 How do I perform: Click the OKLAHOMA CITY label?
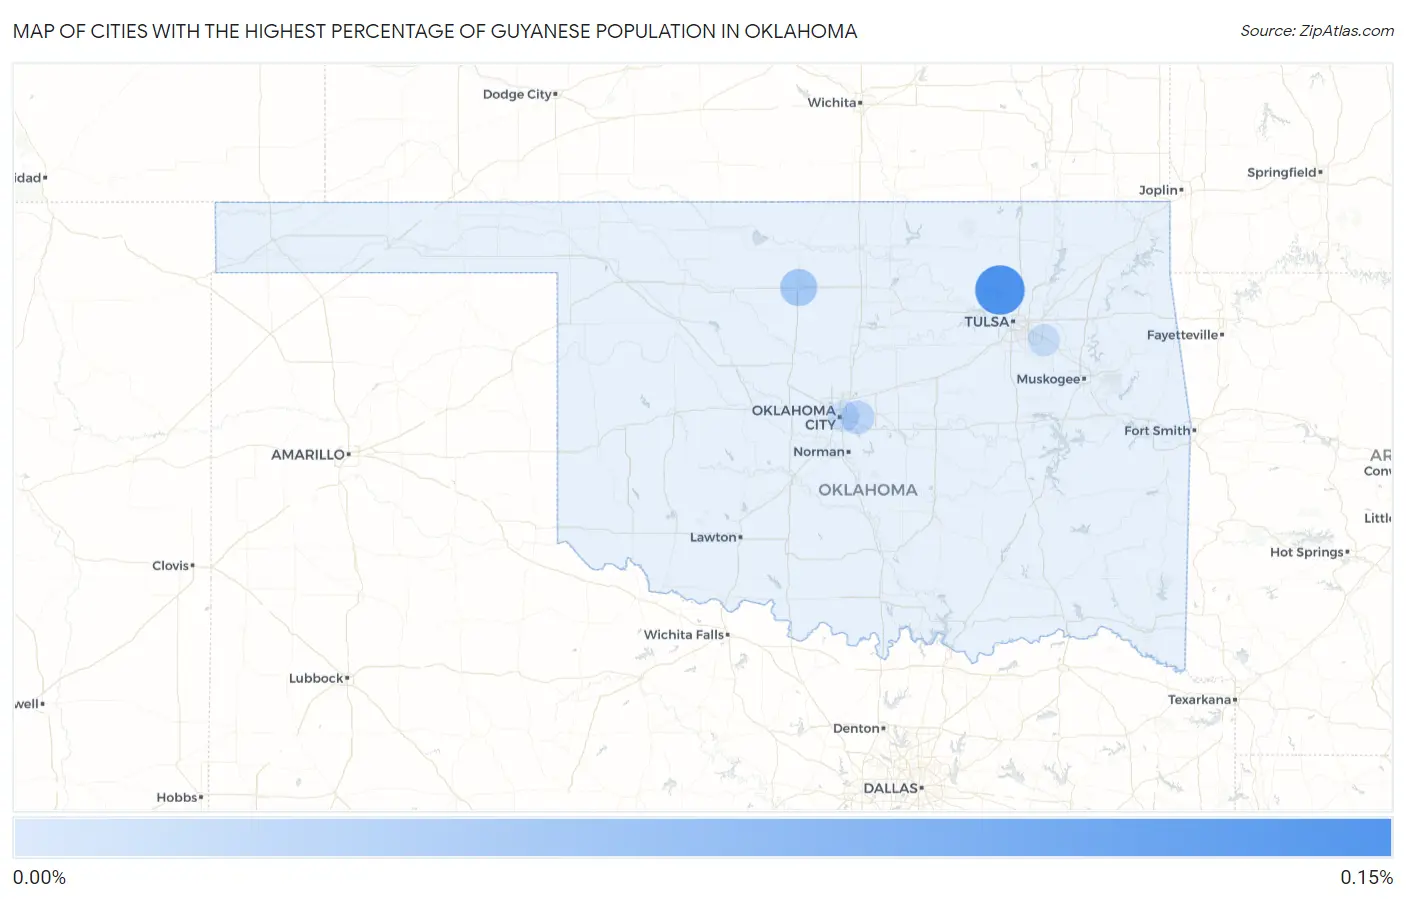click(x=794, y=417)
